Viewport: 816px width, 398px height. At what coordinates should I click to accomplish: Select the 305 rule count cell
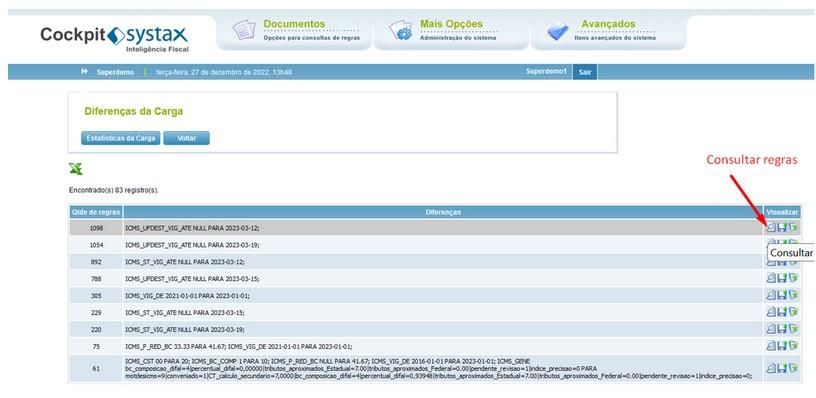click(96, 296)
